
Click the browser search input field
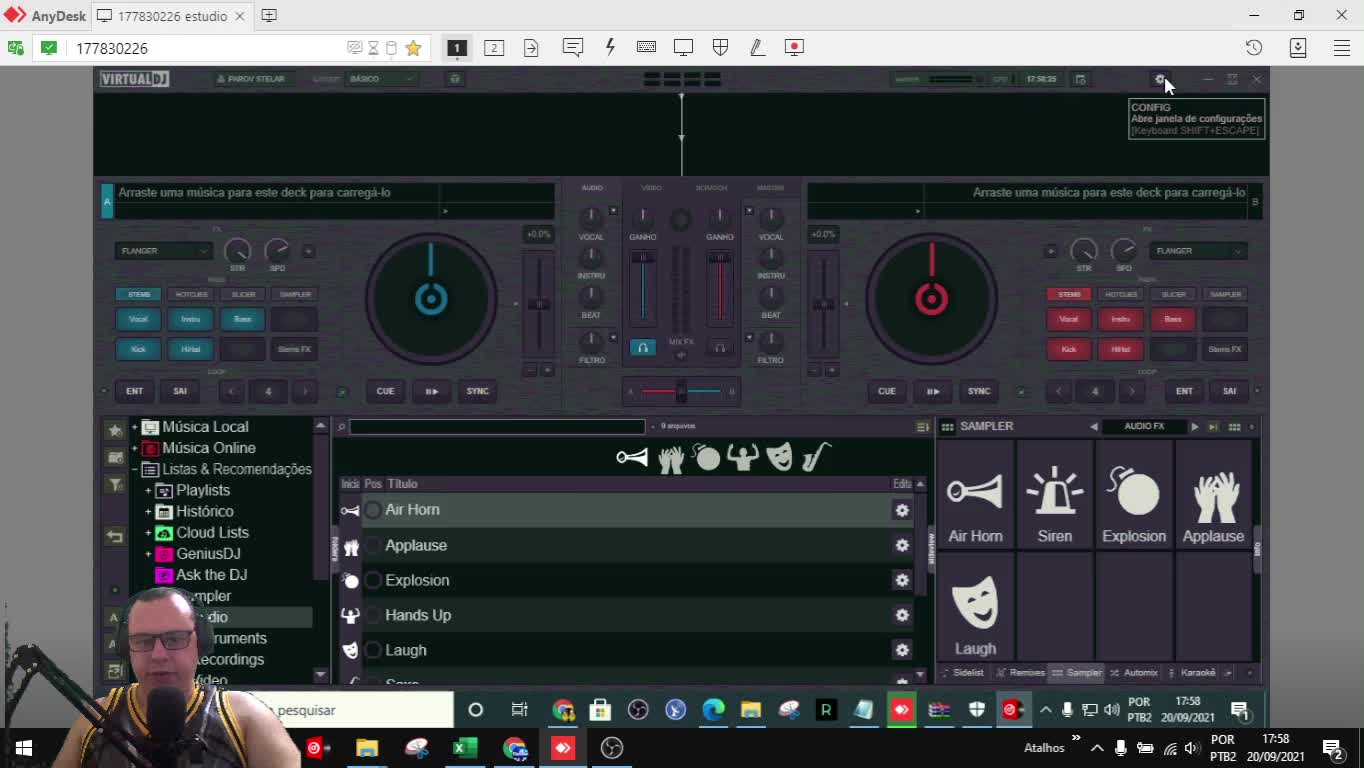(497, 427)
